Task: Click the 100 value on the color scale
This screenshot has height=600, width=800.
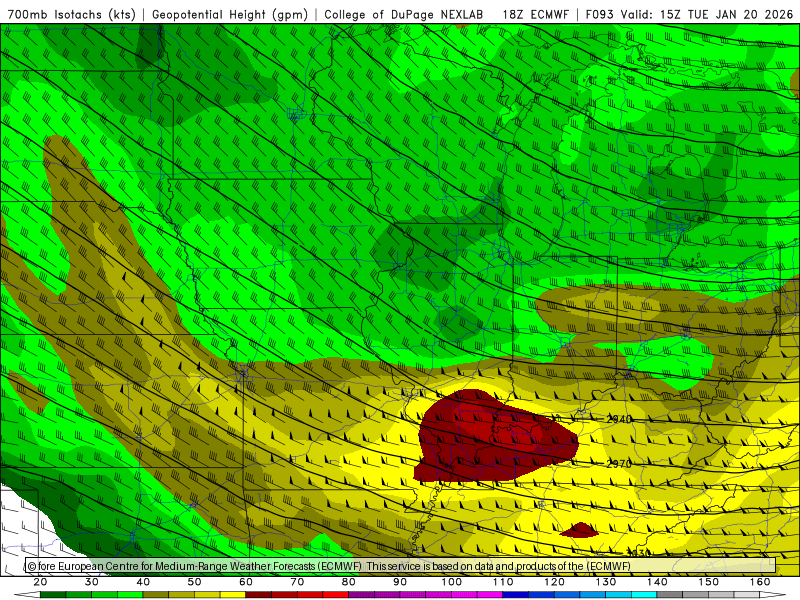Action: pos(452,582)
